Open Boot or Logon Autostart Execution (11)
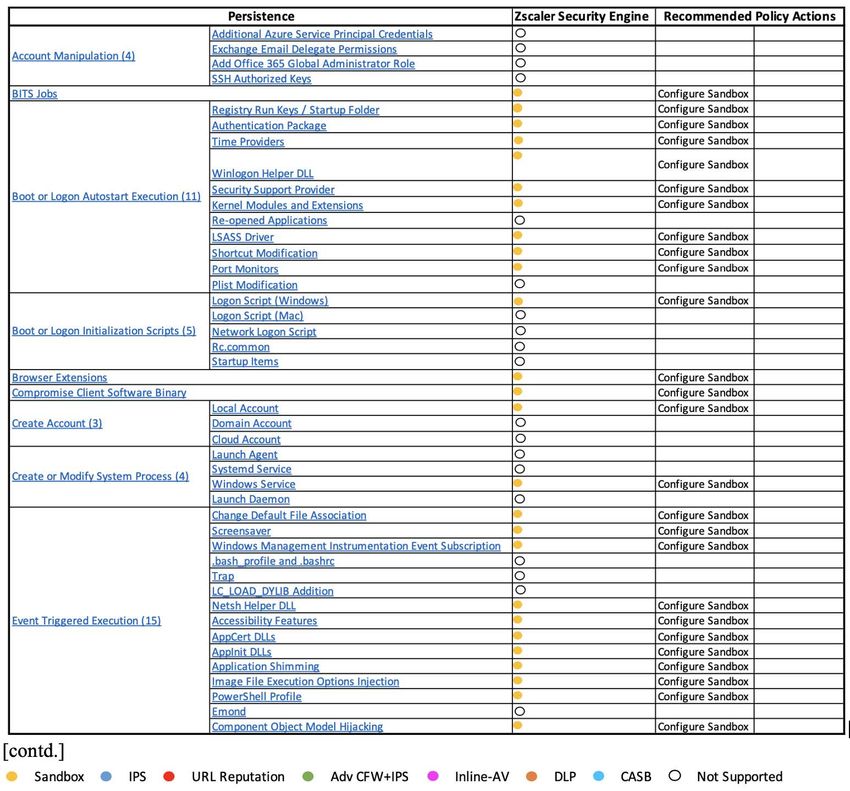Screen dimensions: 850x791 (x=106, y=196)
